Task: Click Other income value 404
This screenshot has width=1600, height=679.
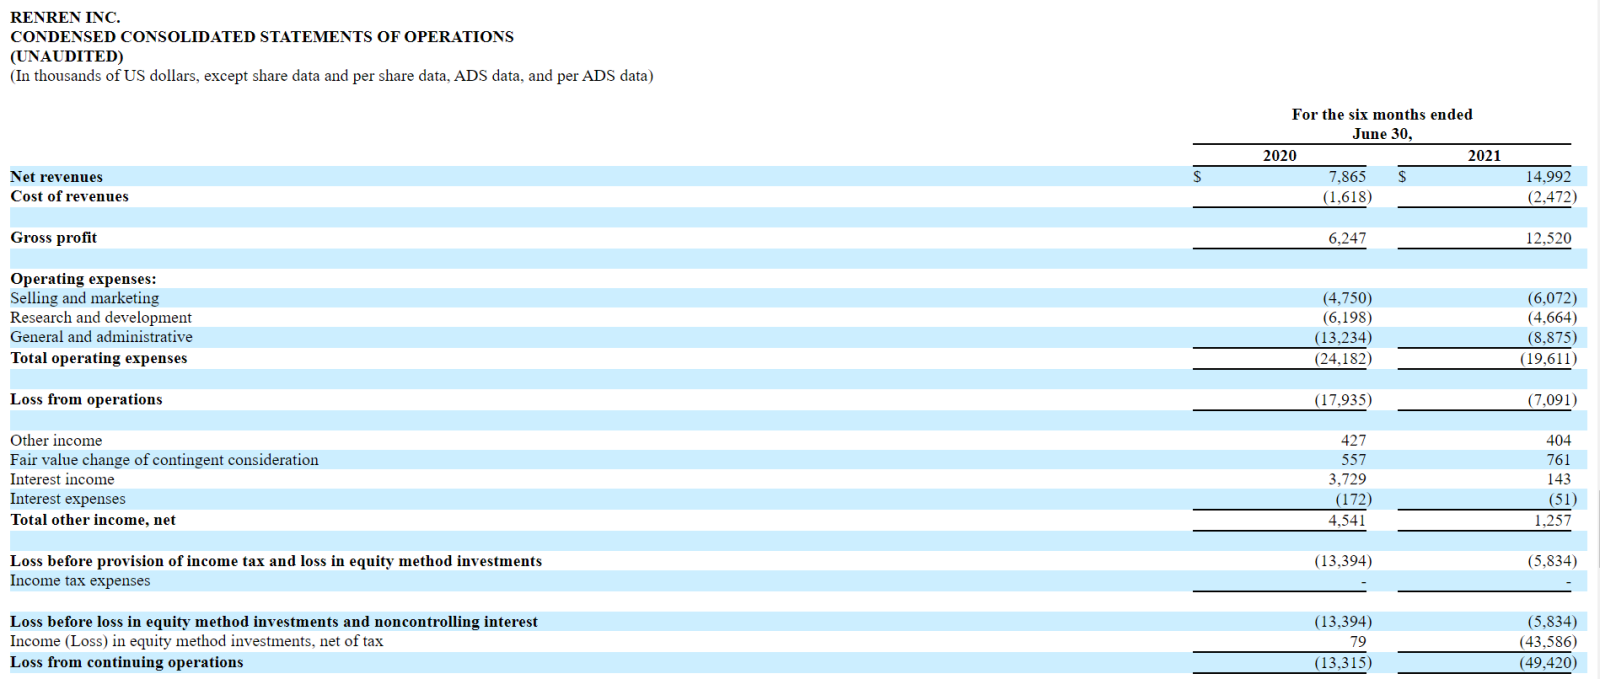Action: click(x=1558, y=441)
